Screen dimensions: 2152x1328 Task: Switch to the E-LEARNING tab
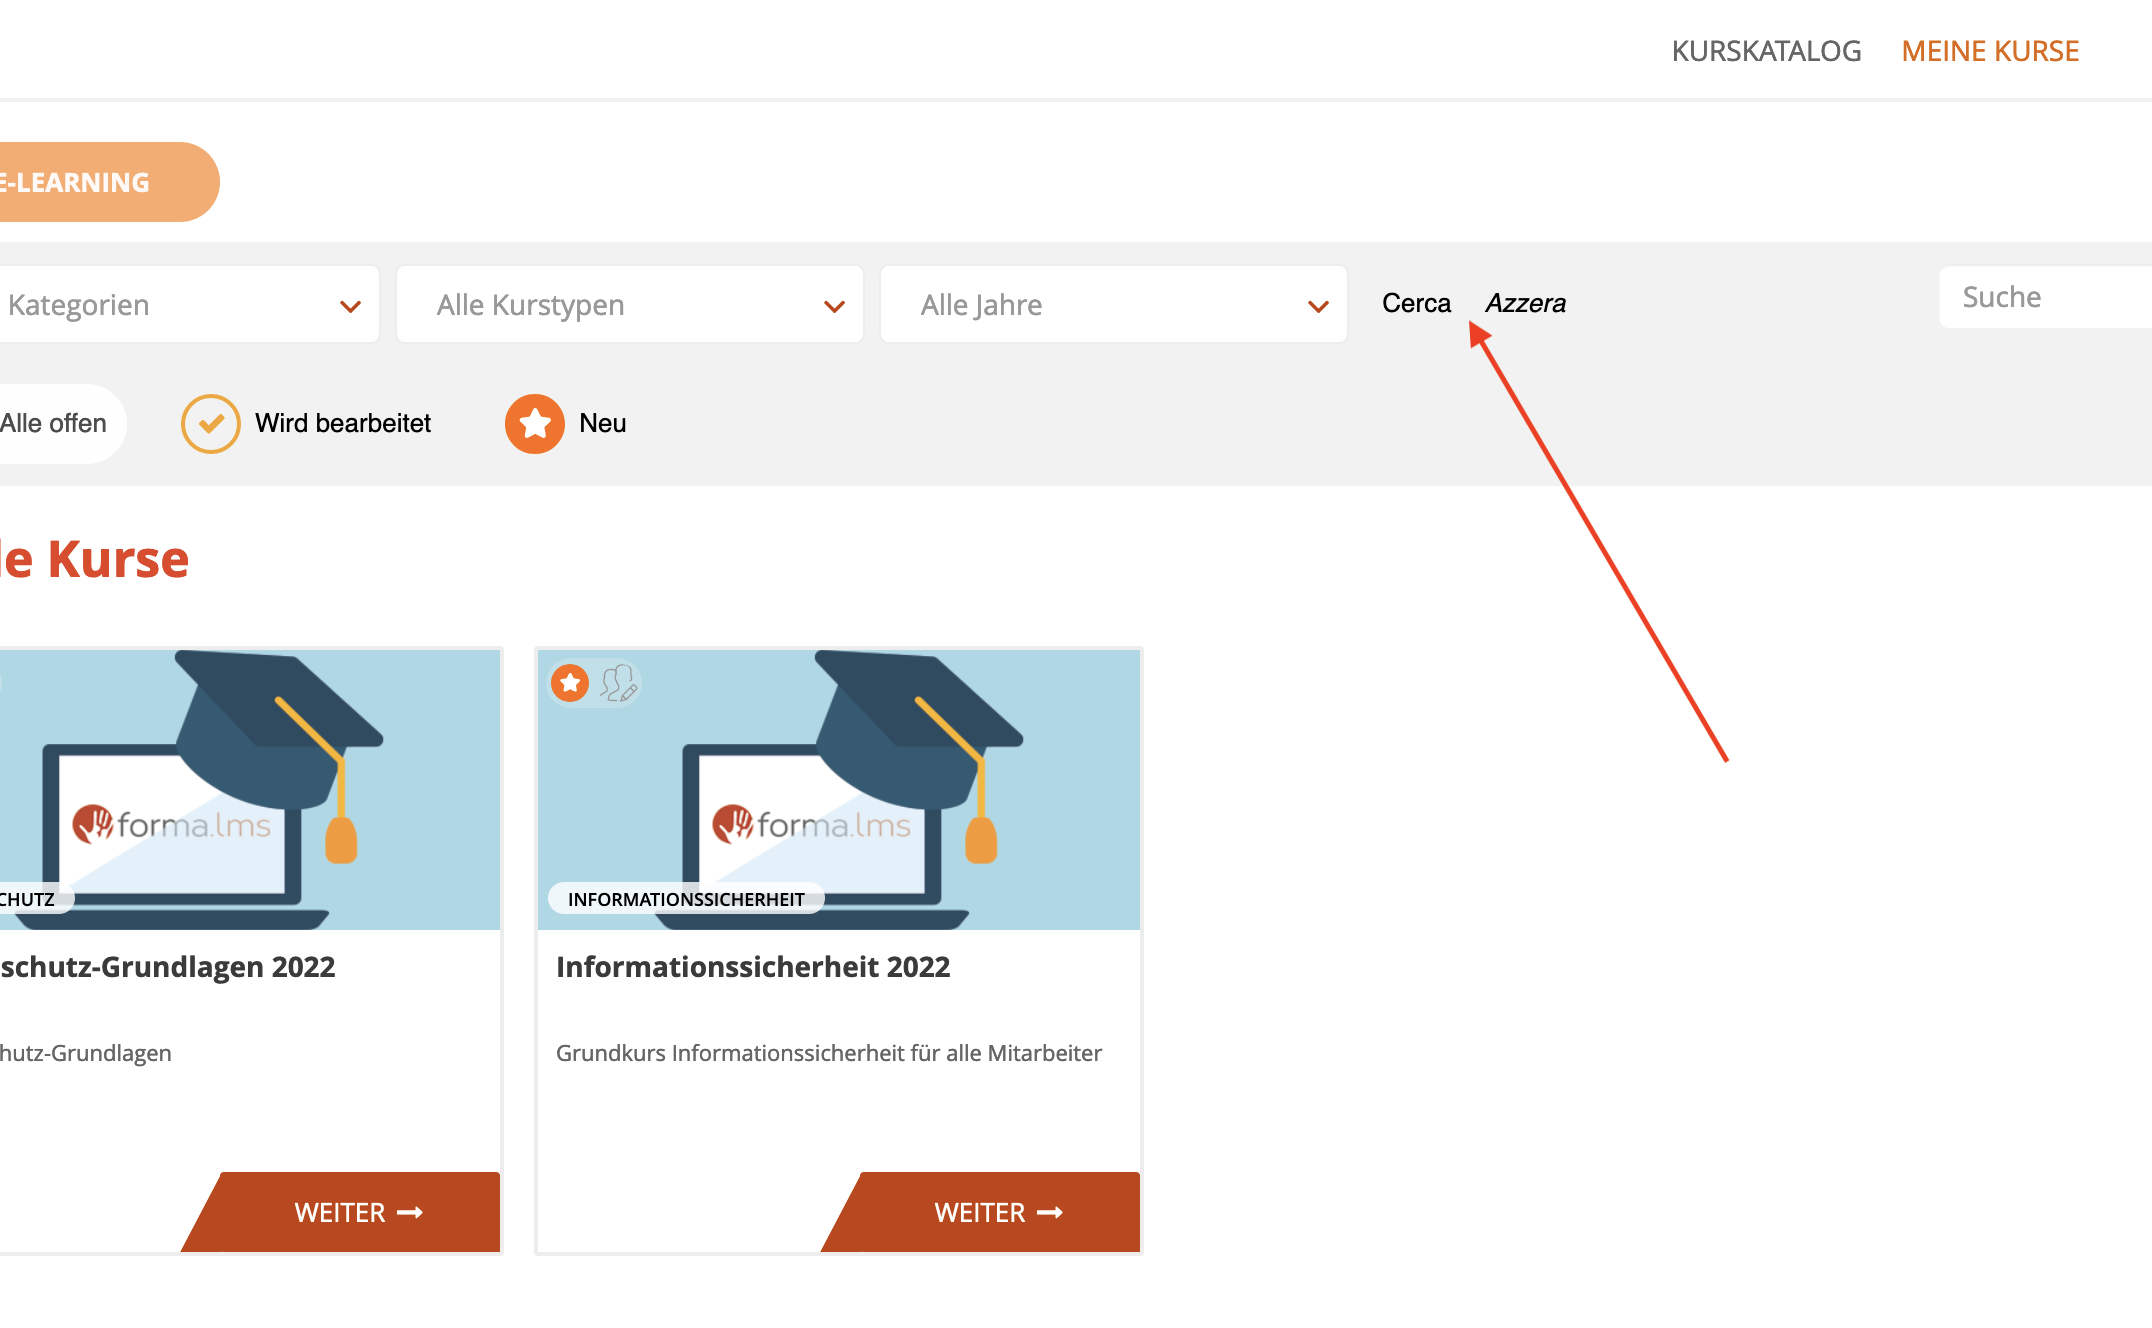(90, 182)
